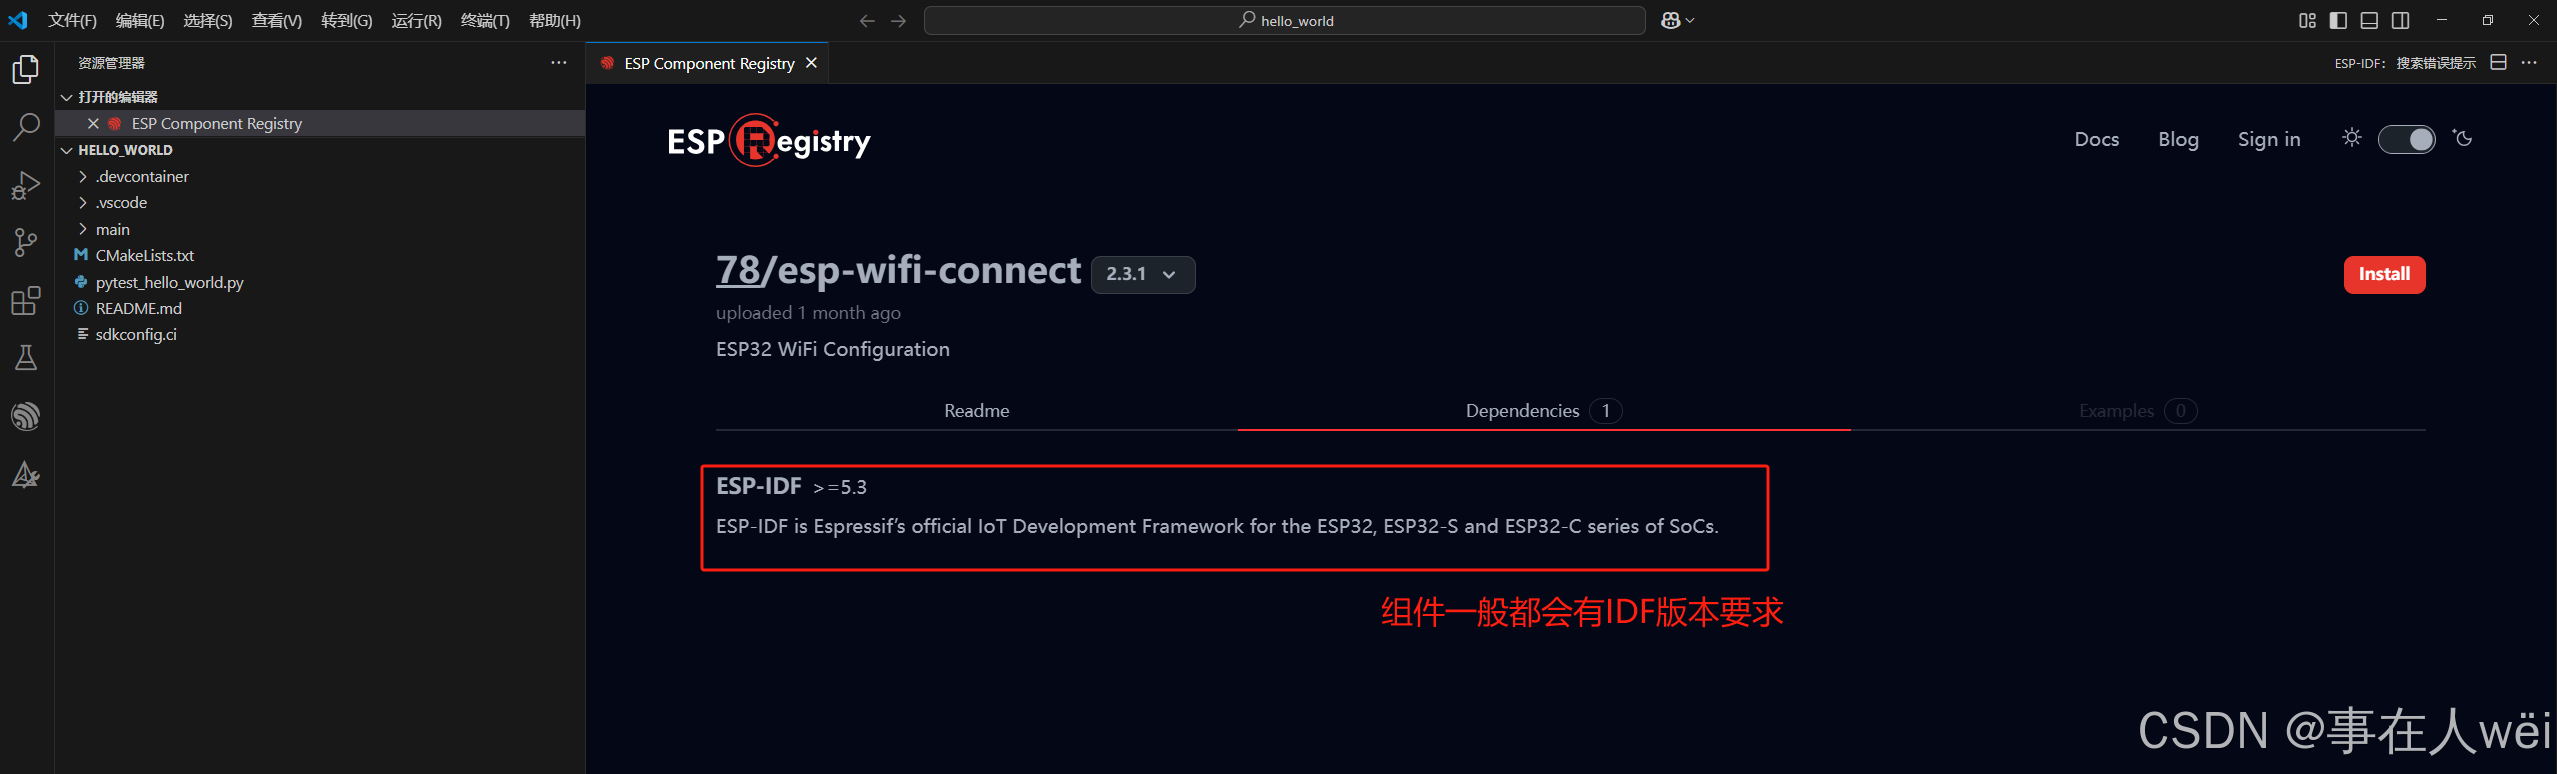
Task: Open the ESP-IDF Espressif sidebar icon
Action: point(26,416)
